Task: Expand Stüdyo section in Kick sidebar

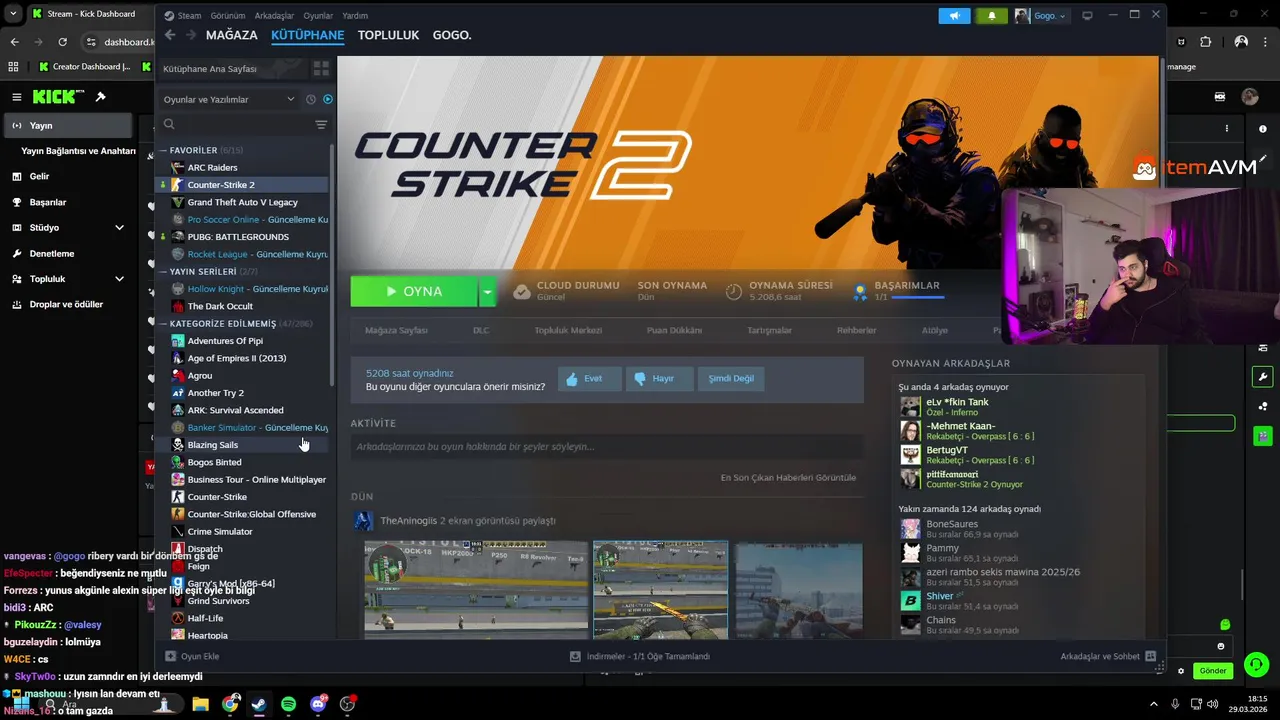Action: pos(119,228)
